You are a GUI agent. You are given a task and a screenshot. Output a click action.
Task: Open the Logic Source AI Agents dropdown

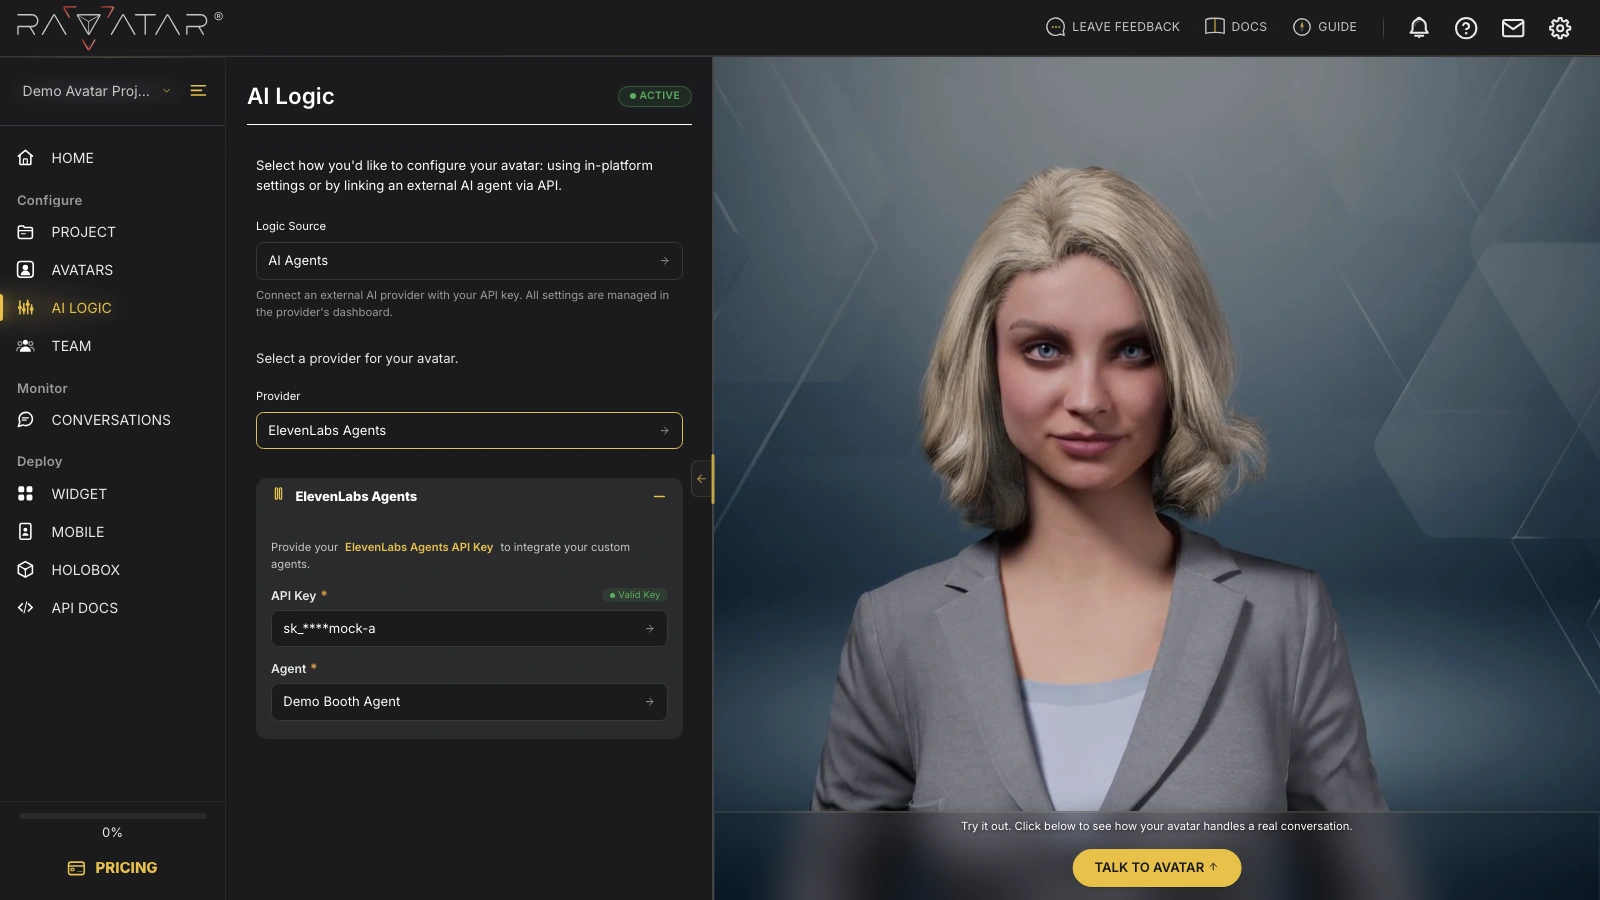click(x=469, y=261)
